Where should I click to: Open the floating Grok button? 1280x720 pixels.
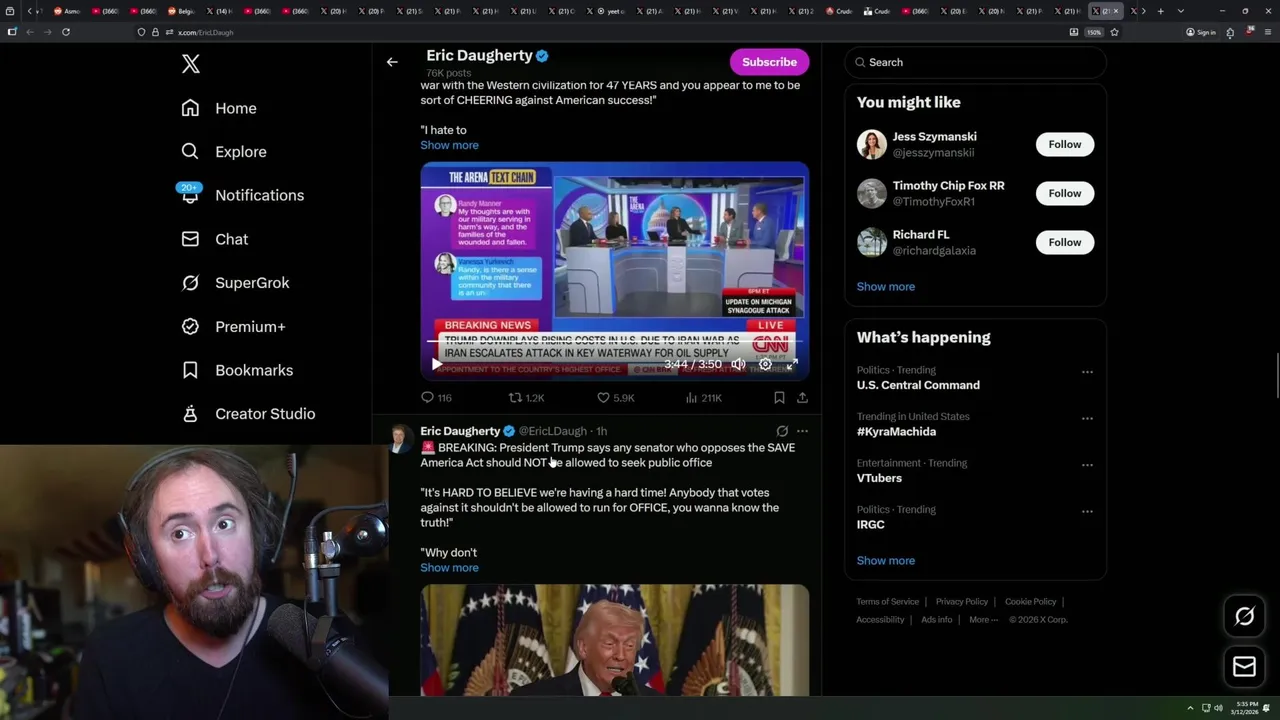1244,616
